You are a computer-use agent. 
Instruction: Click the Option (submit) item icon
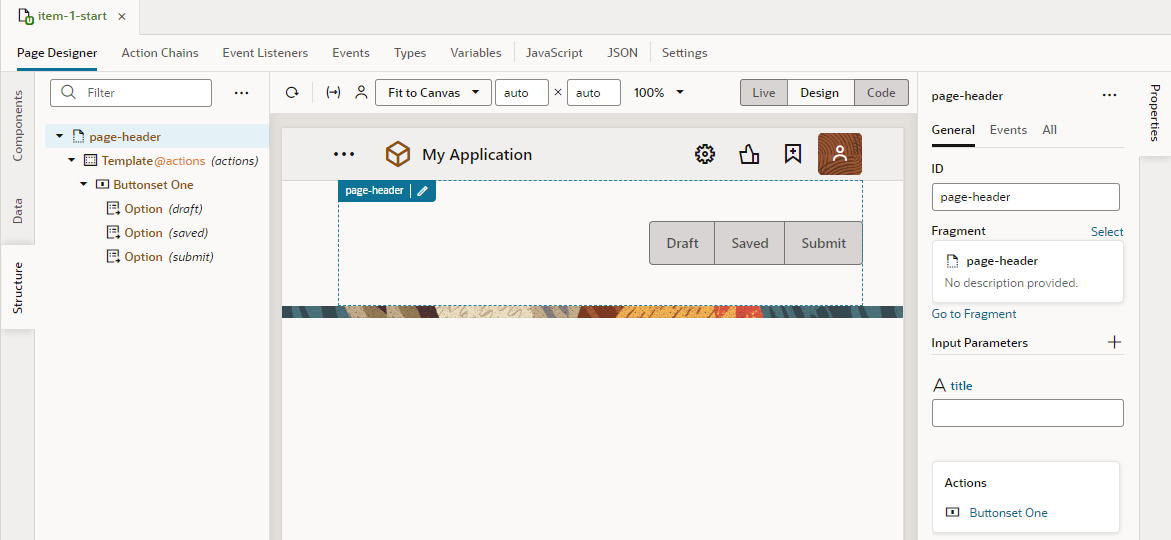tap(114, 256)
